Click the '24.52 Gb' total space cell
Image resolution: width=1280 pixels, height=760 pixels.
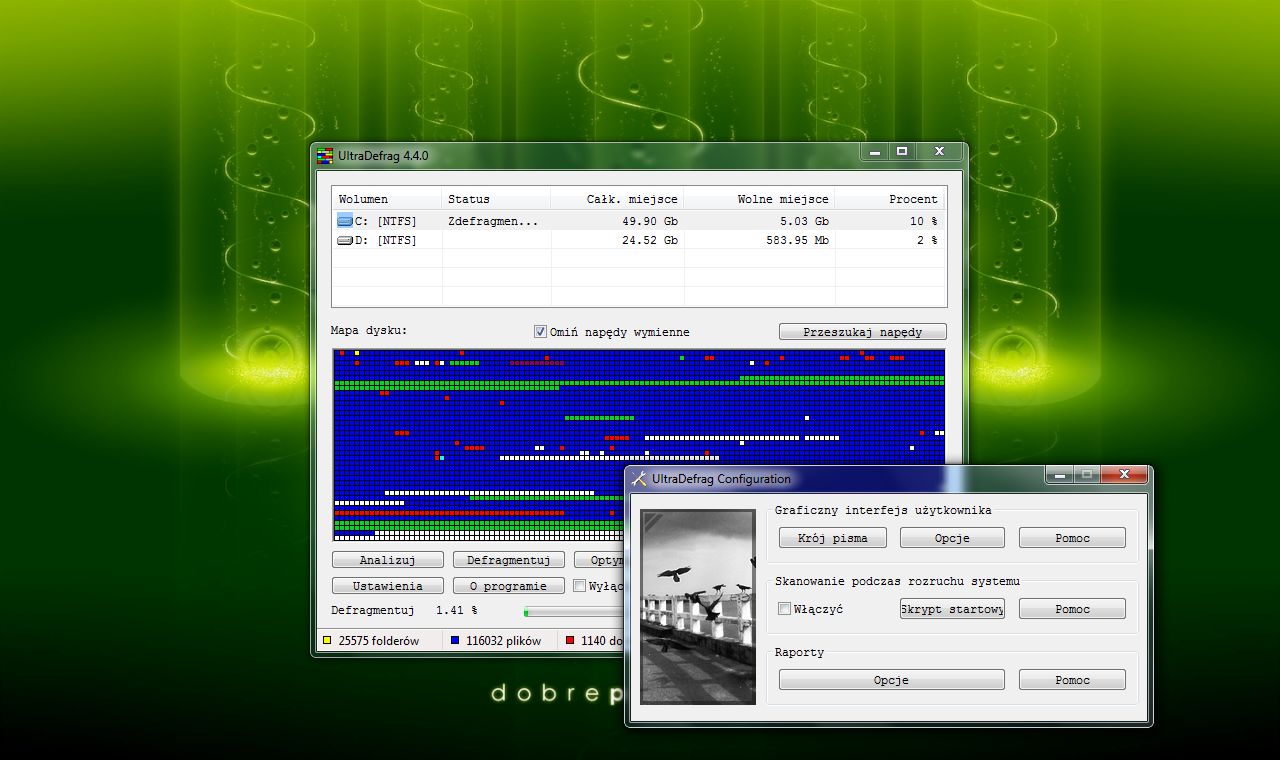(x=649, y=241)
